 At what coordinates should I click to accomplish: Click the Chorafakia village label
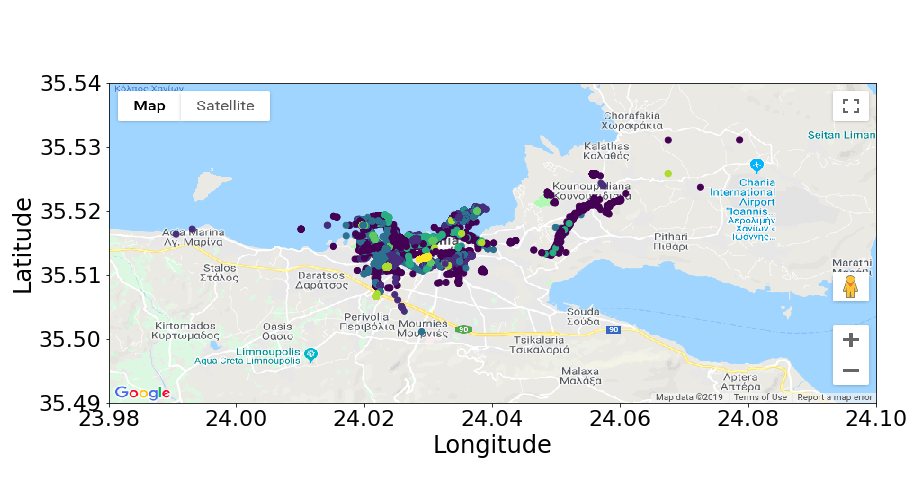pyautogui.click(x=632, y=120)
